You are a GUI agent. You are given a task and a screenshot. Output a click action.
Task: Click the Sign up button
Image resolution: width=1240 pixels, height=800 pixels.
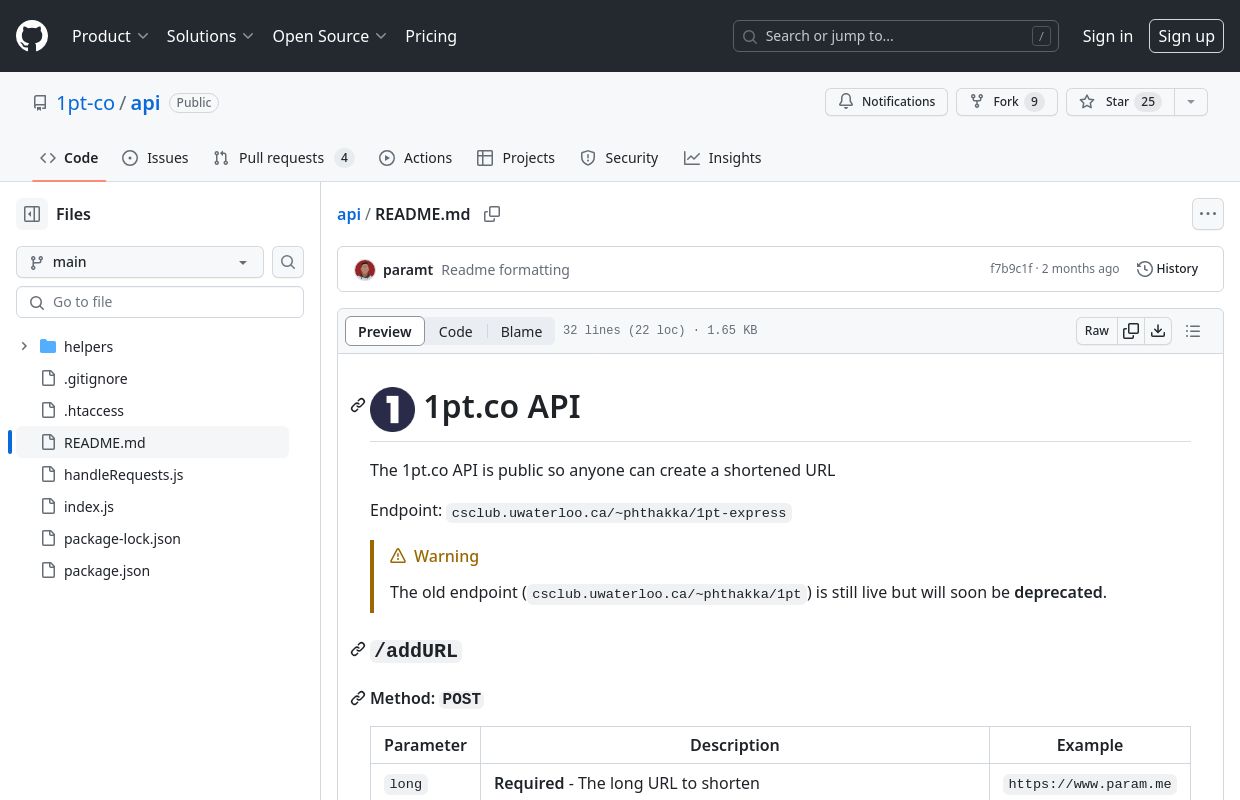(x=1186, y=36)
